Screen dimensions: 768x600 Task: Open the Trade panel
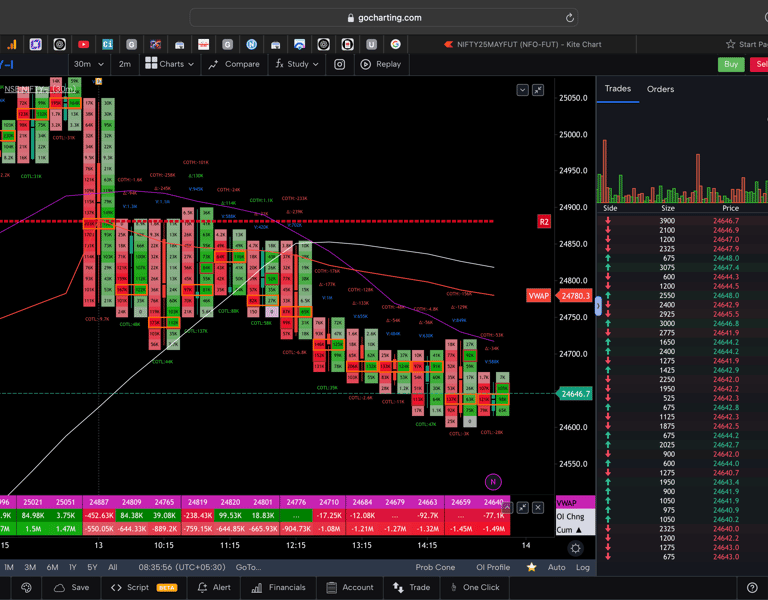point(411,588)
